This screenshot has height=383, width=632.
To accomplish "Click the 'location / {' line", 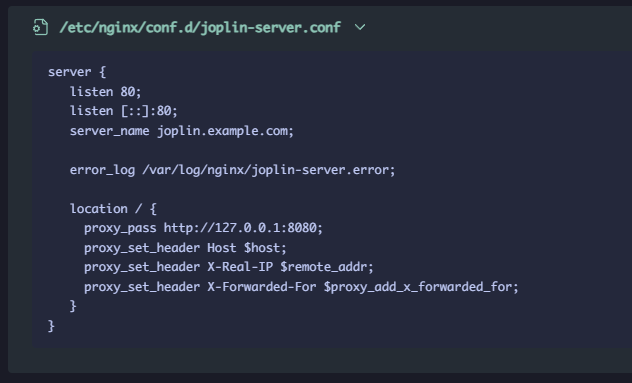I will point(113,209).
